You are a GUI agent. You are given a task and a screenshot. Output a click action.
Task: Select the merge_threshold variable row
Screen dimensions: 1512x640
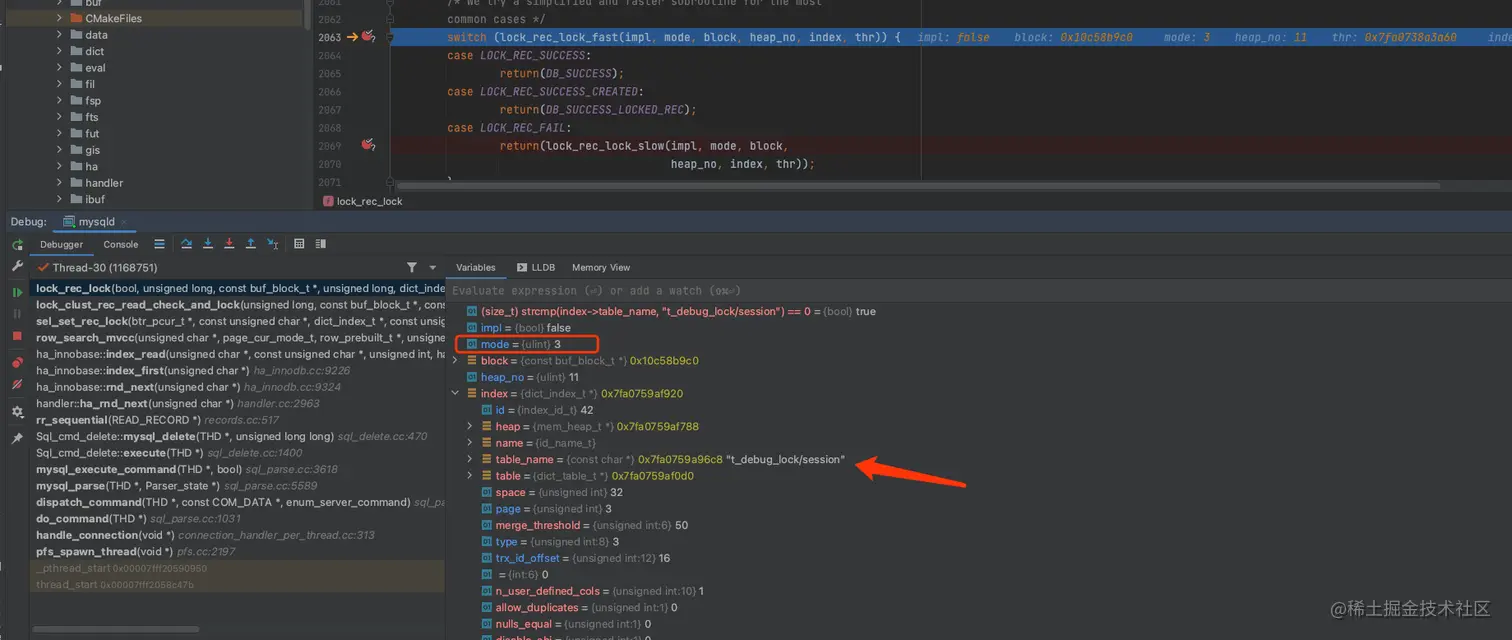980,525
